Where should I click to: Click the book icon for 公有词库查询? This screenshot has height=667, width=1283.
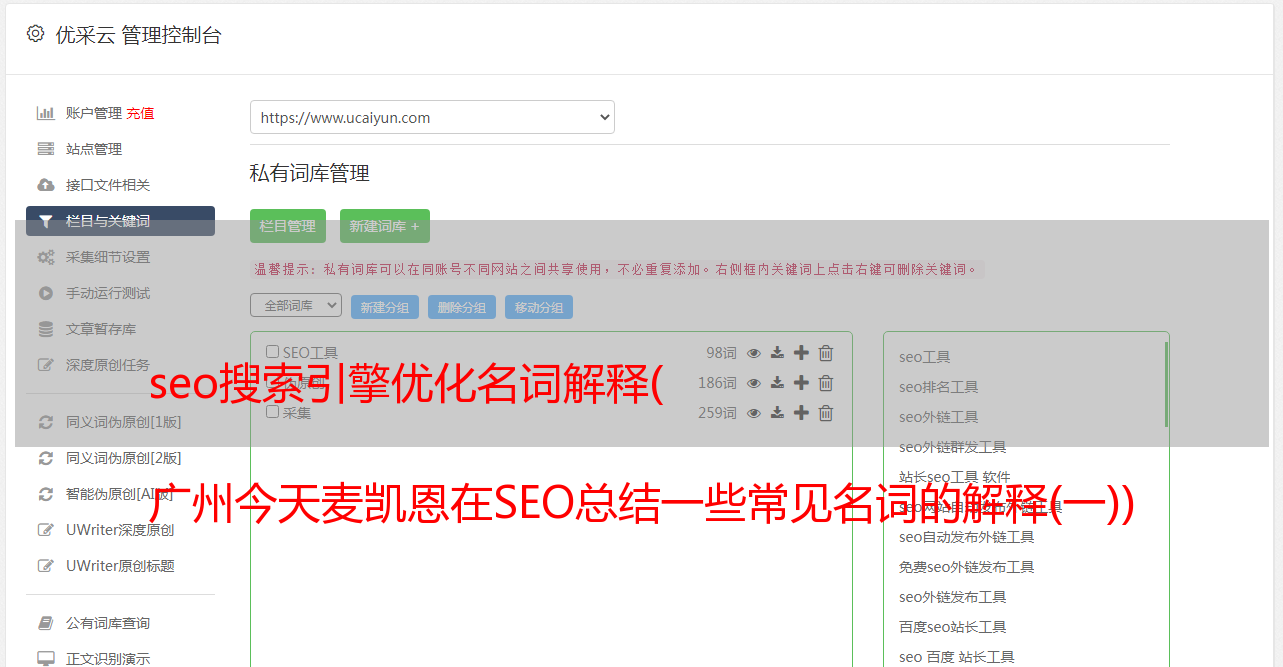click(45, 623)
